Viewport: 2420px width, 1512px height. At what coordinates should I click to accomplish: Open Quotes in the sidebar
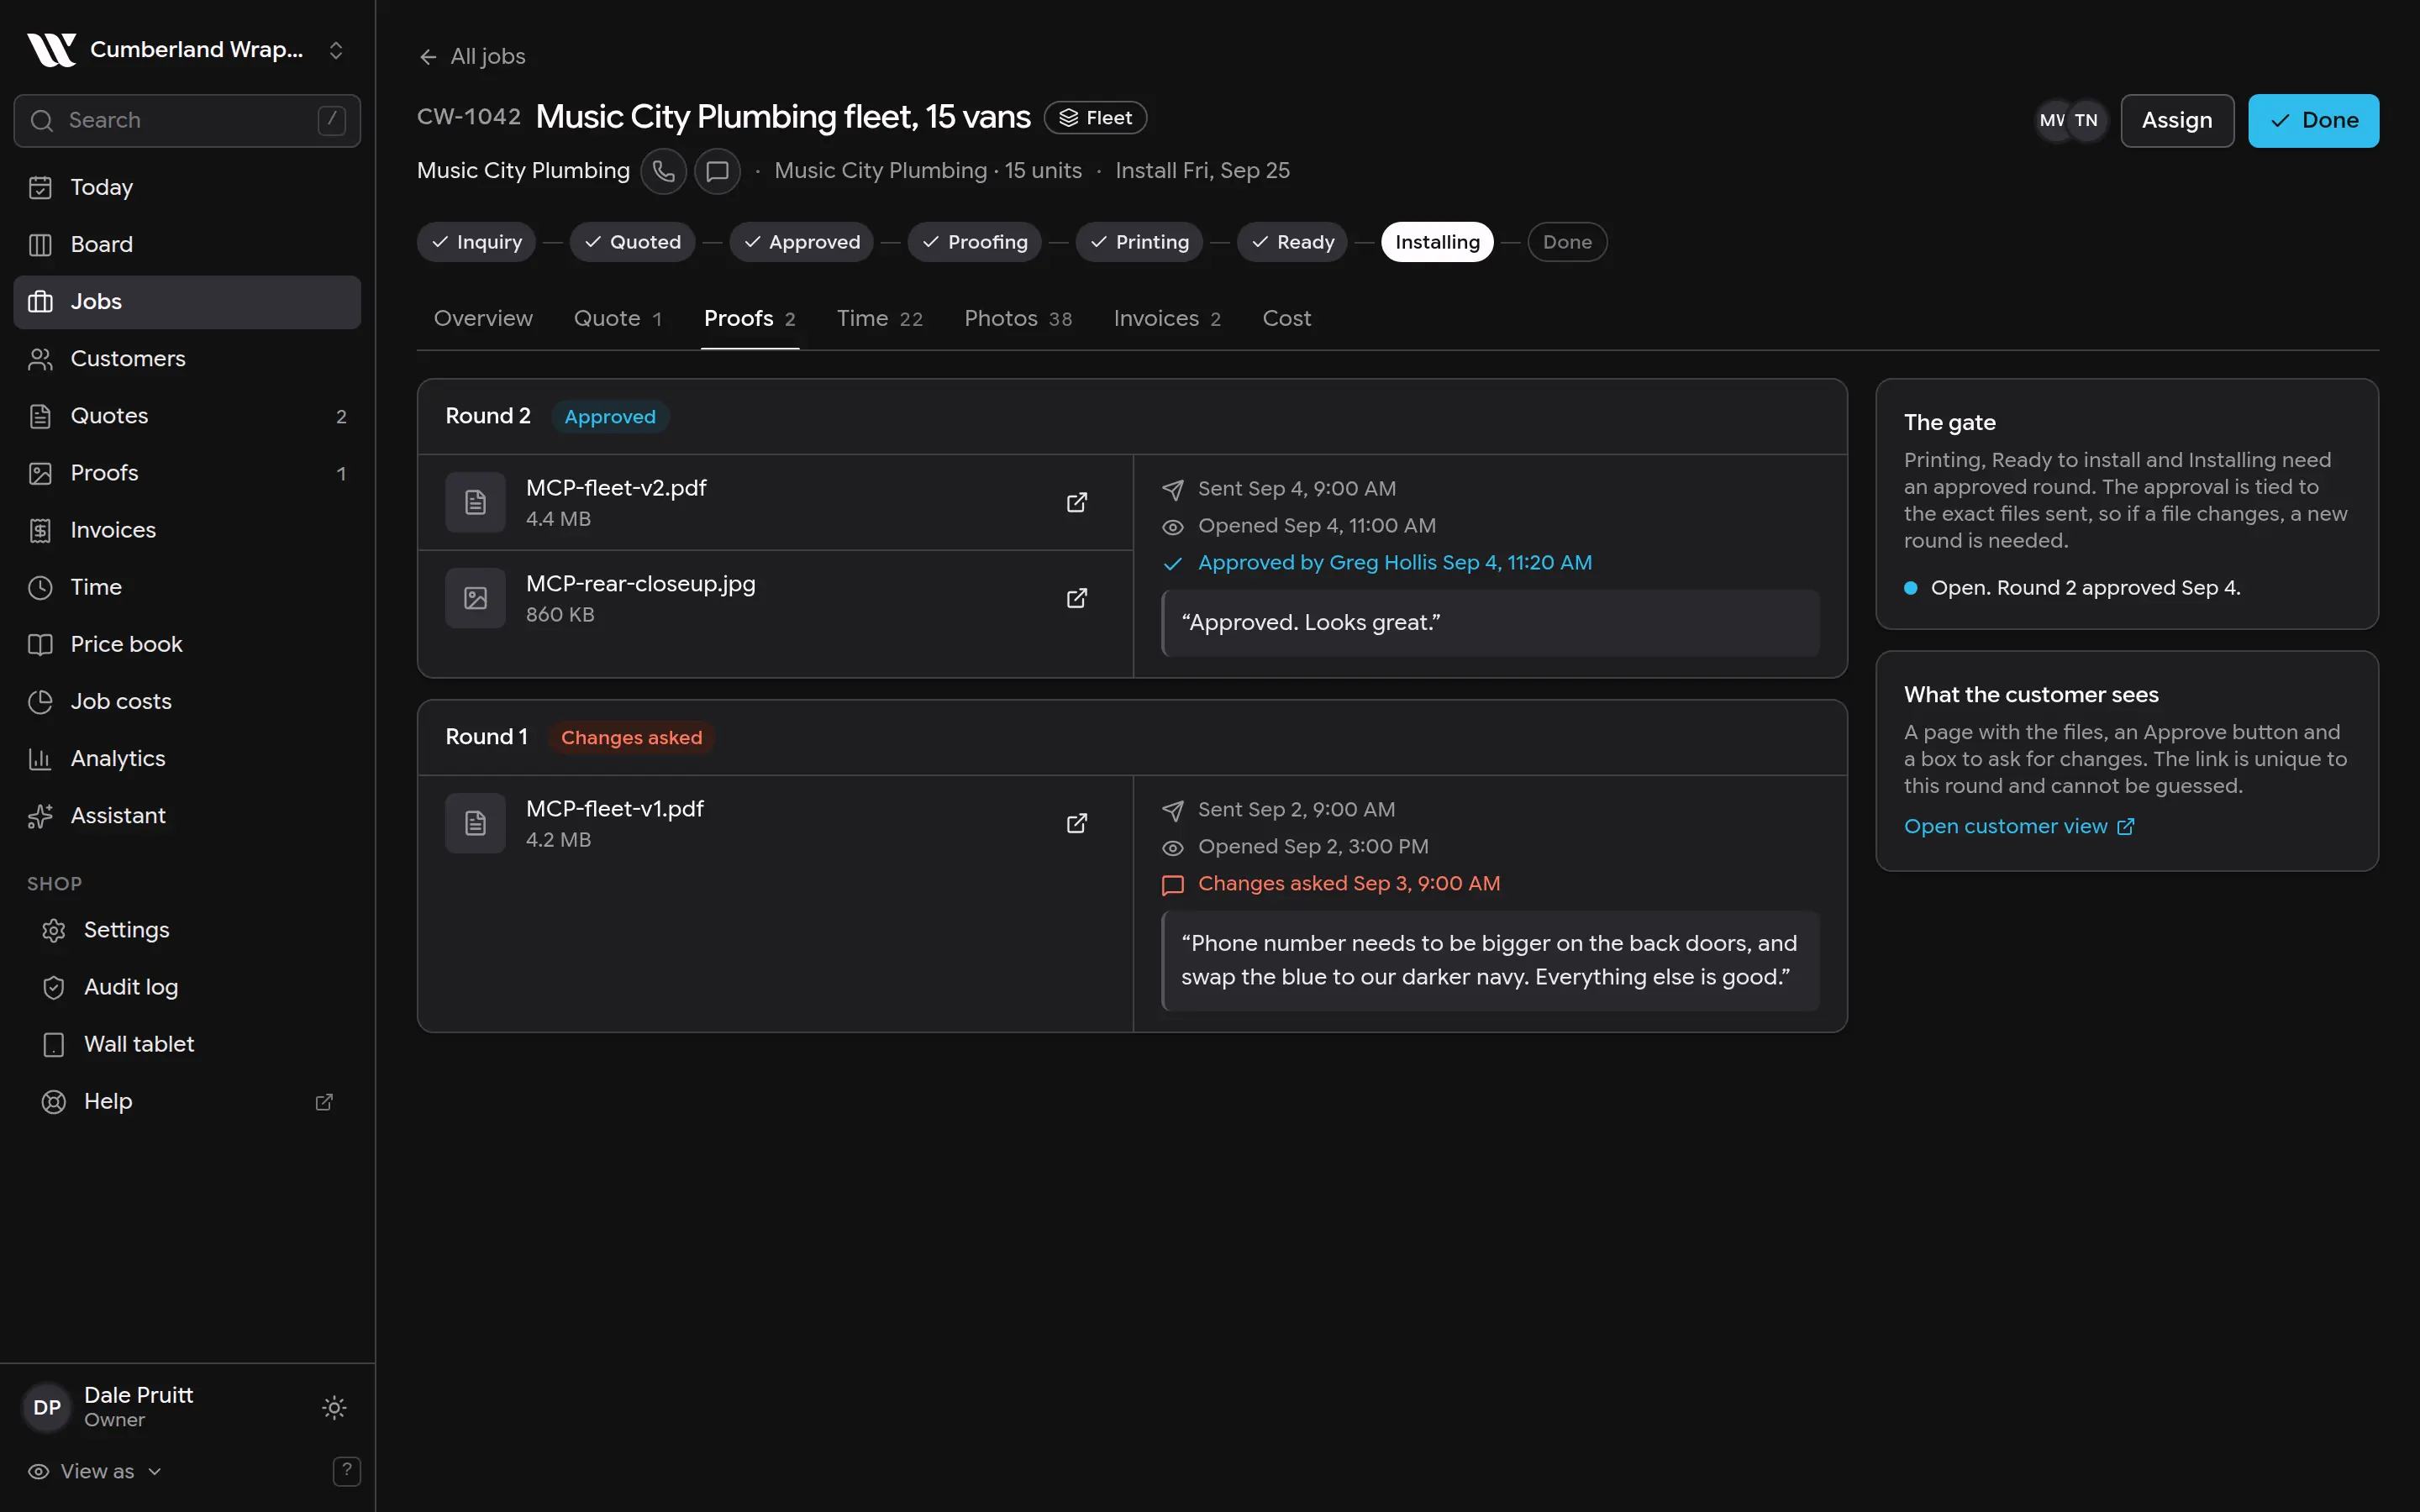(187, 416)
